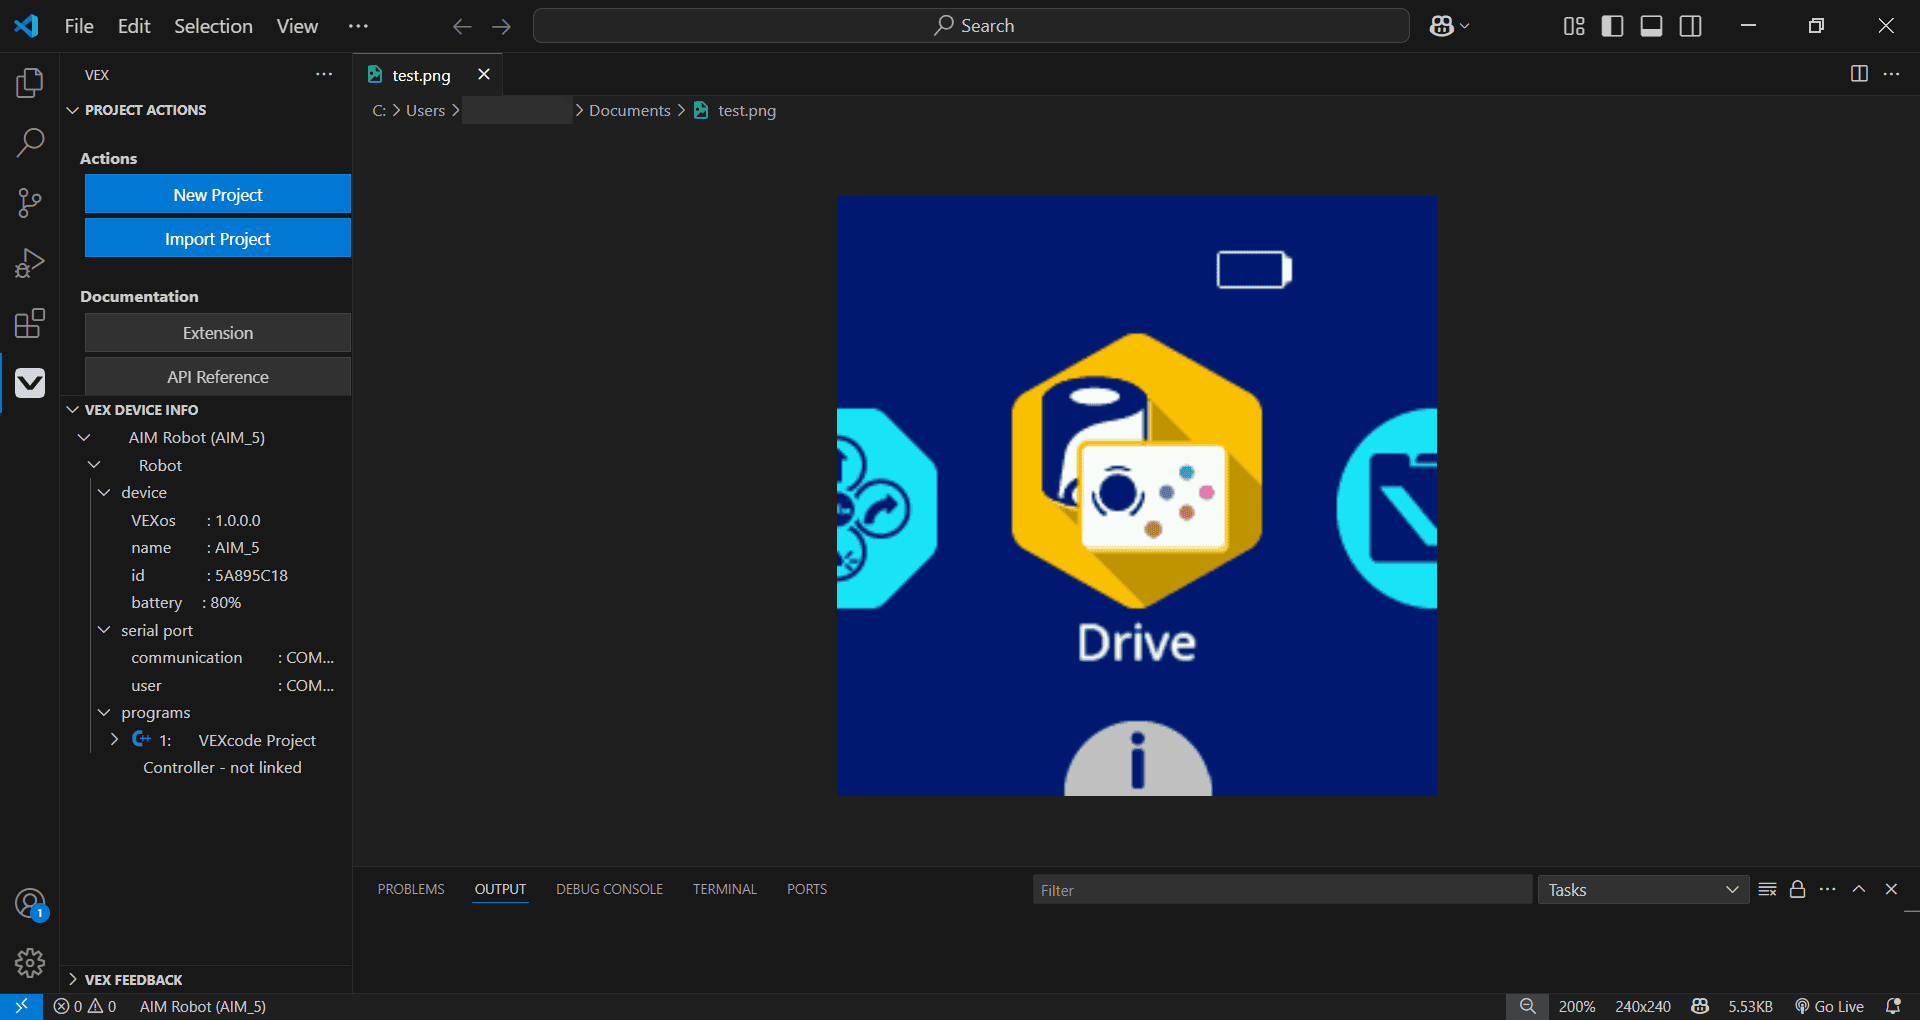1920x1020 pixels.
Task: Open the Source Control view
Action: pyautogui.click(x=29, y=203)
